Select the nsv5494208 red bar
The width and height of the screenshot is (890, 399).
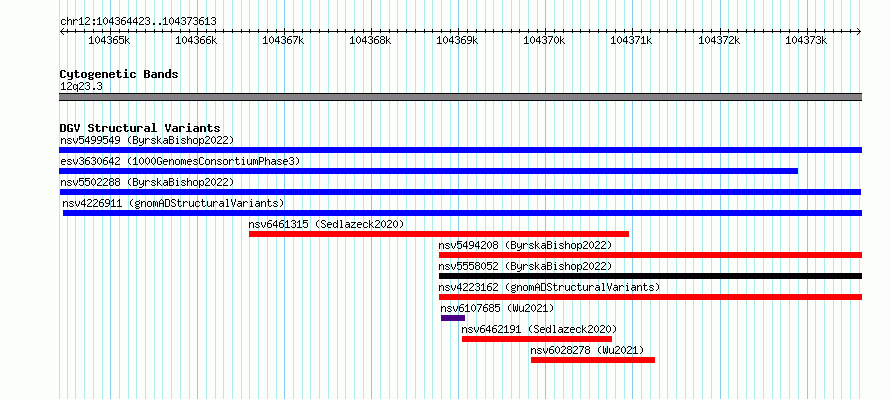click(x=650, y=255)
